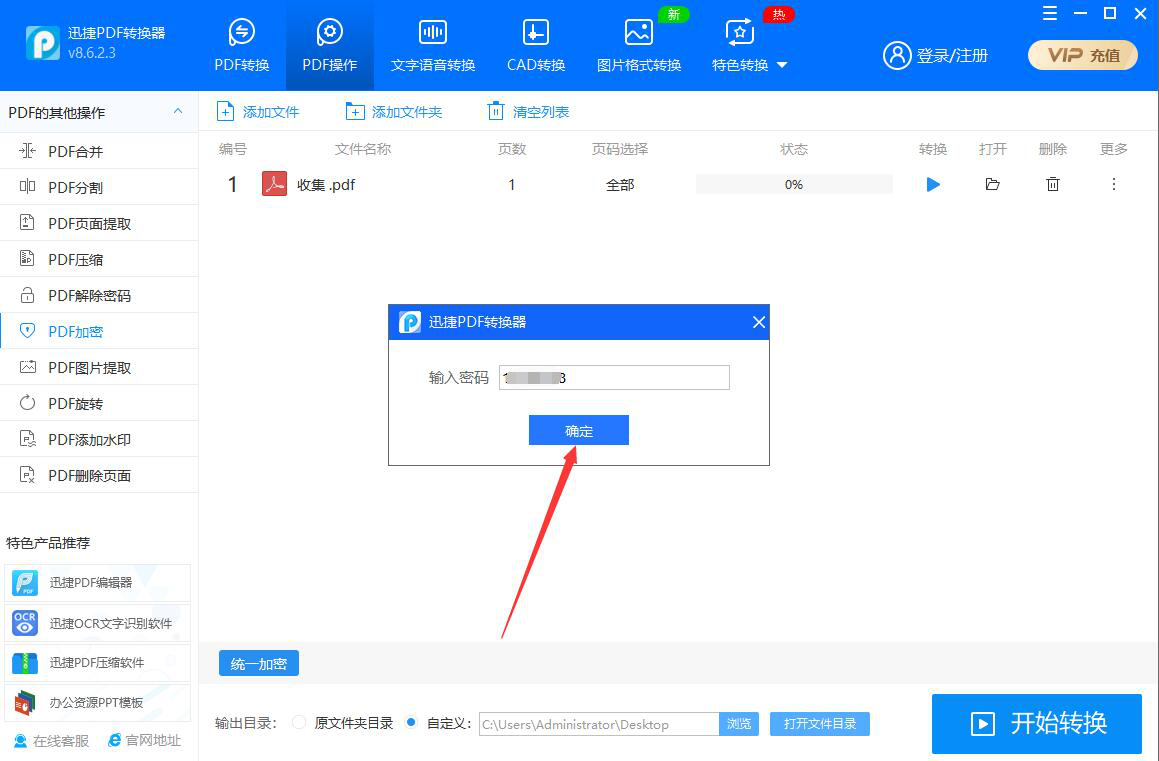Screen dimensions: 1159x761
Task: Click 清空列表 toolbar button
Action: click(528, 112)
